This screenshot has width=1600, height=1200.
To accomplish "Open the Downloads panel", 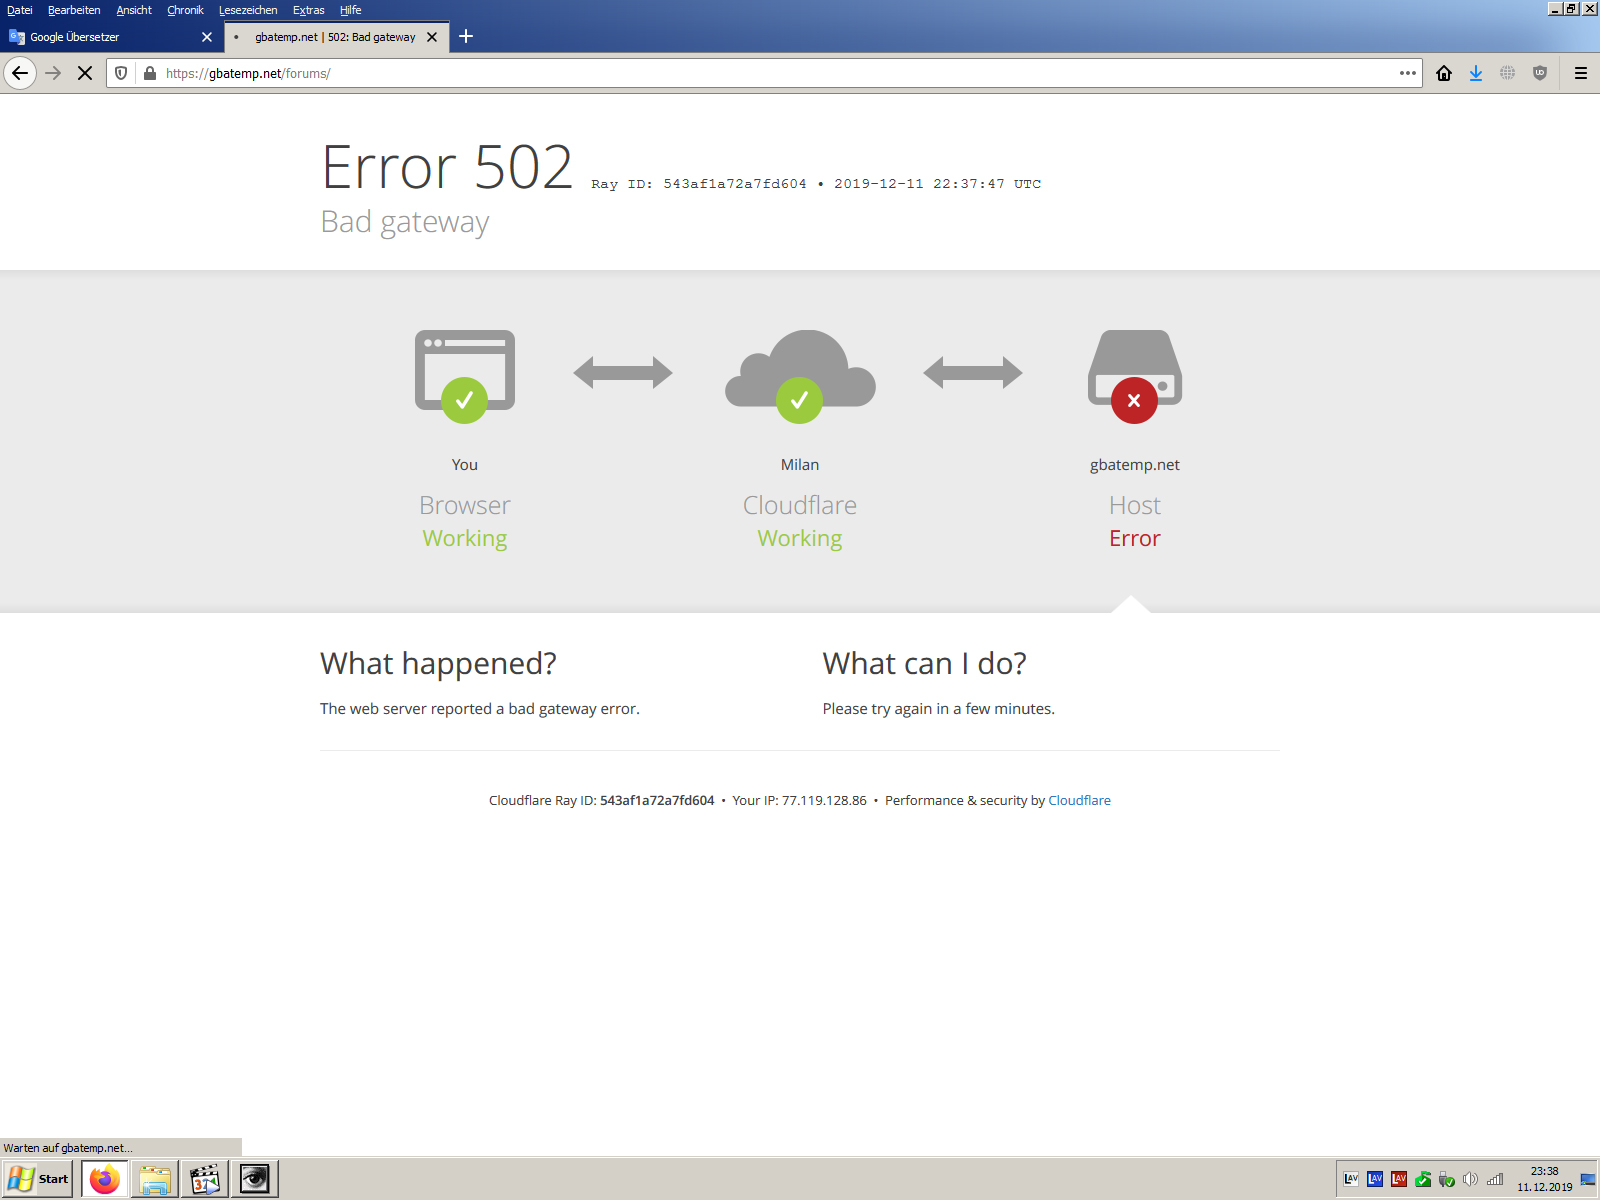I will click(x=1476, y=73).
